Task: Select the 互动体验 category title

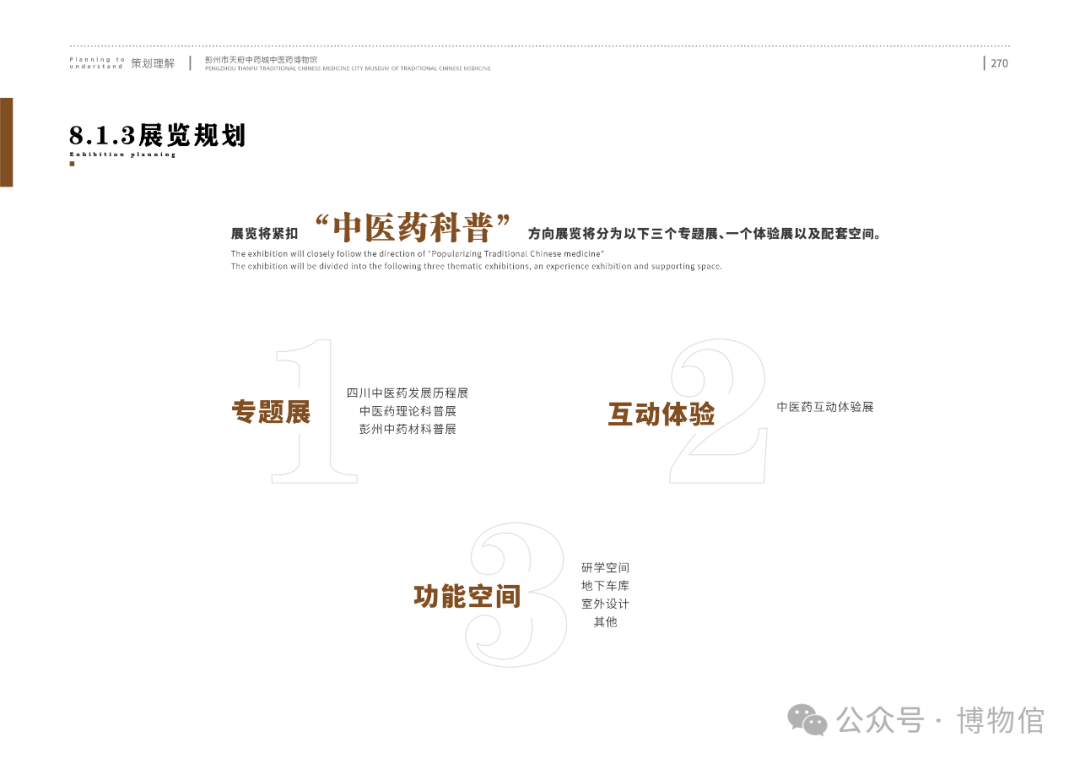Action: 661,413
